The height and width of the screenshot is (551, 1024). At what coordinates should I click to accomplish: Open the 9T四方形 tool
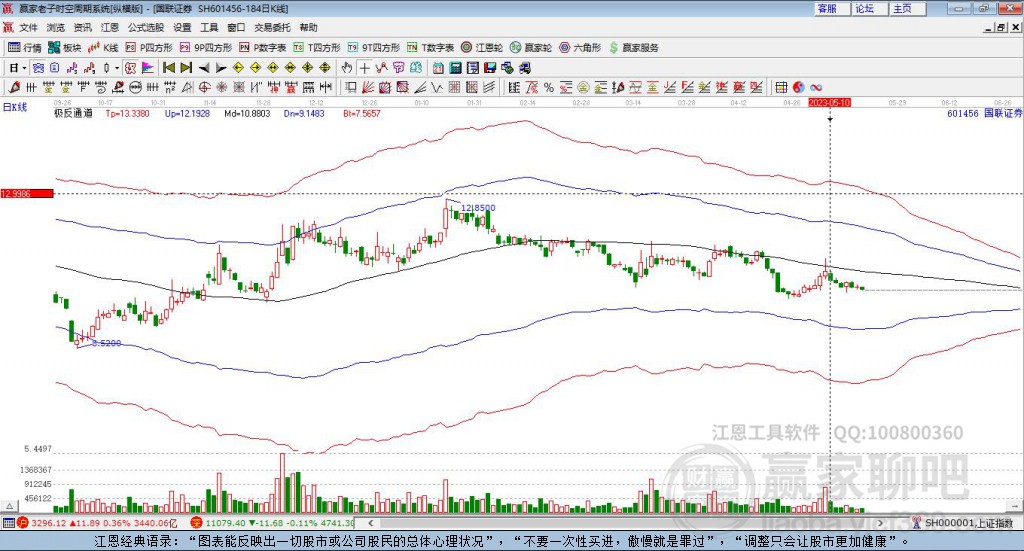tap(374, 48)
